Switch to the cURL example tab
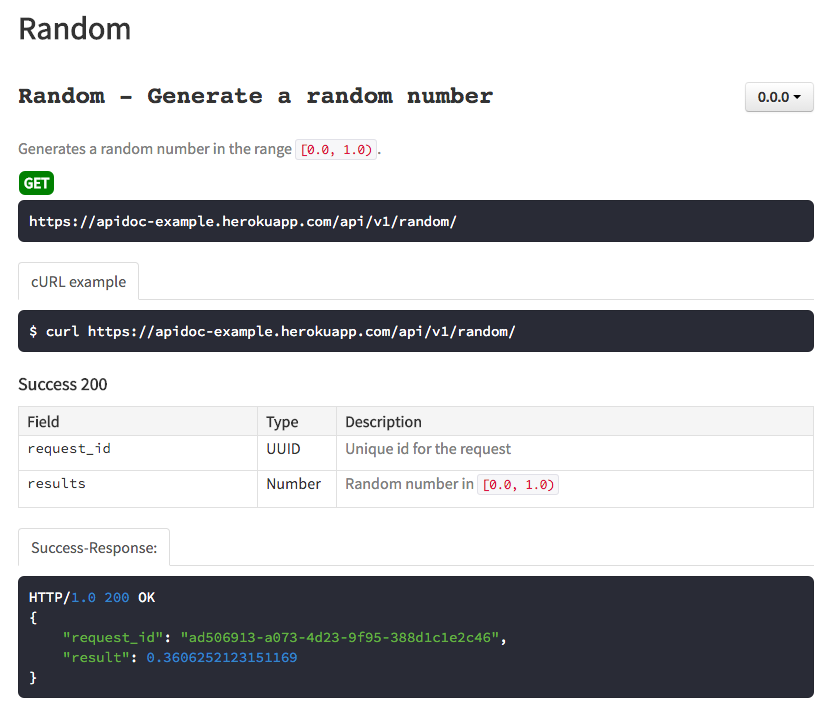This screenshot has height=718, width=832. click(78, 281)
